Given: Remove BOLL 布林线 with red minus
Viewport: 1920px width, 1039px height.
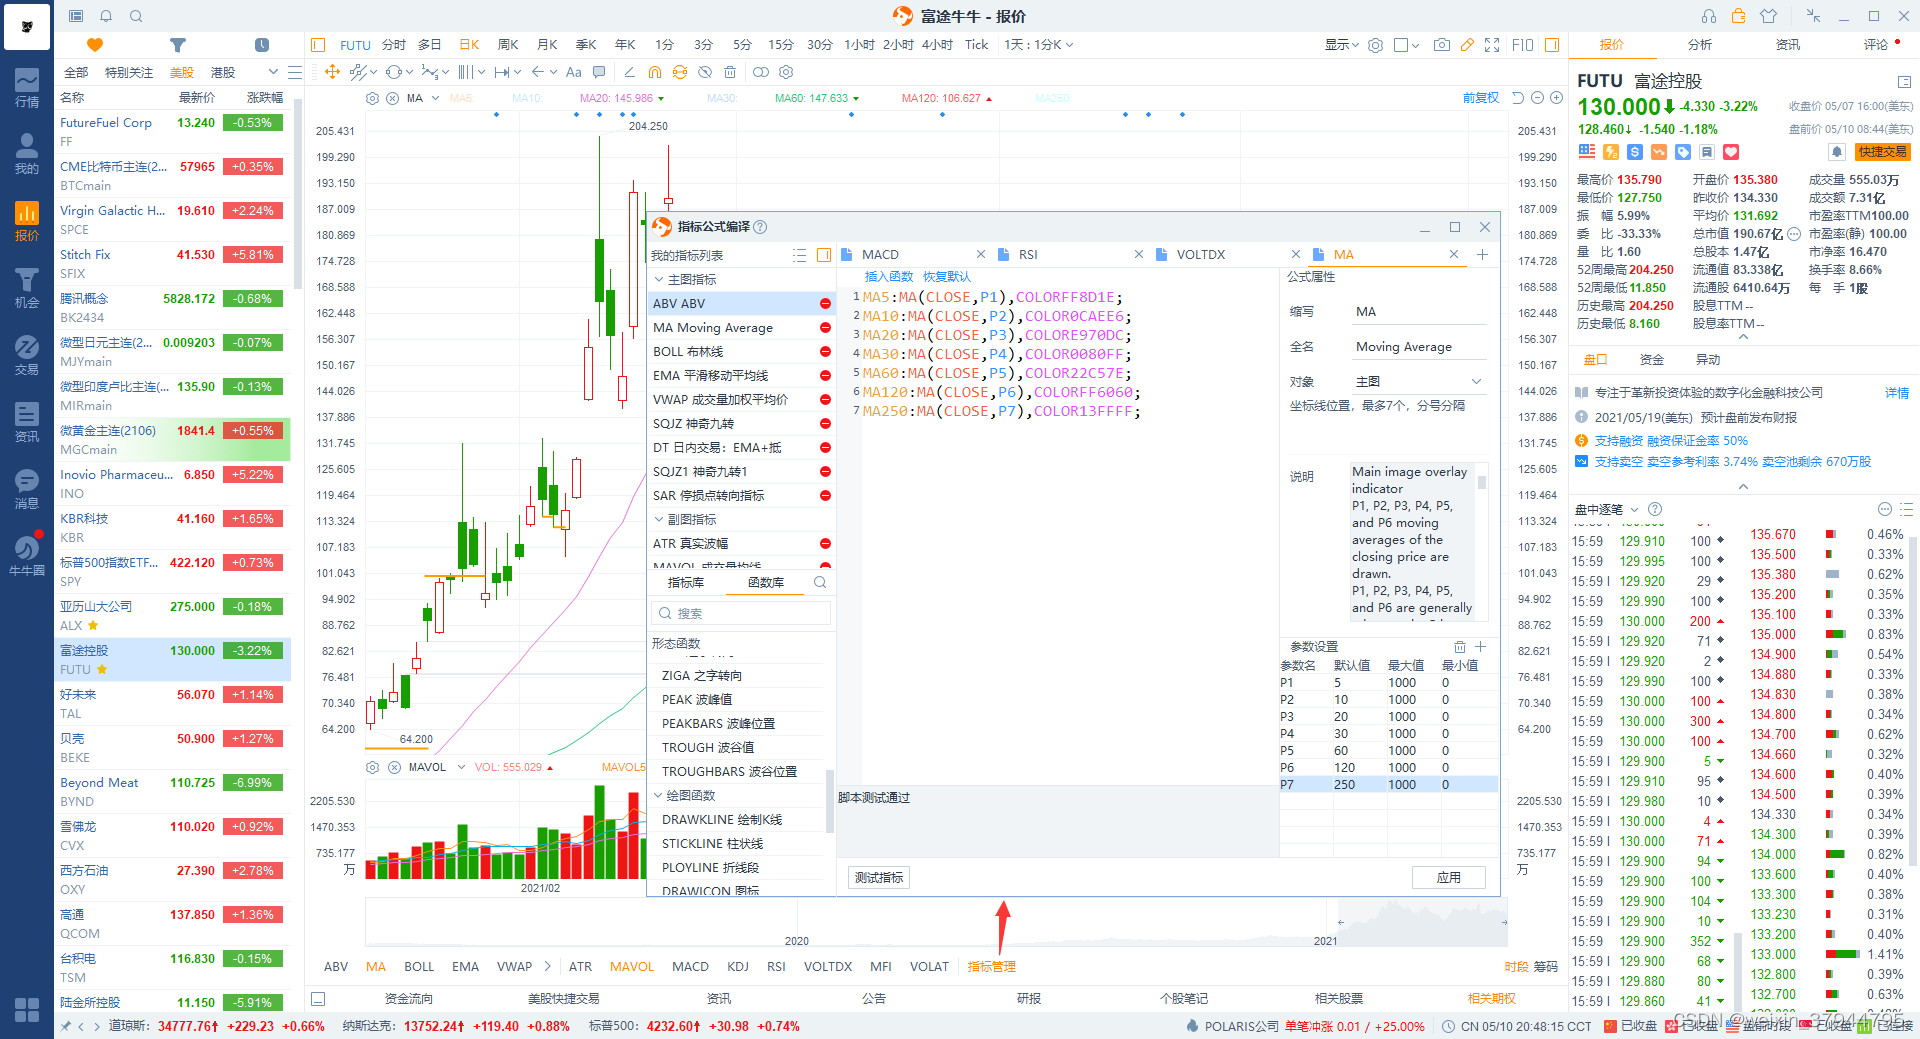Looking at the screenshot, I should tap(825, 352).
